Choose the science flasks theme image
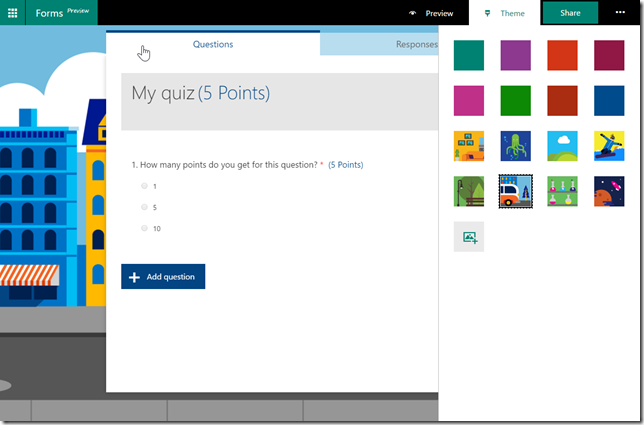 [x=562, y=191]
